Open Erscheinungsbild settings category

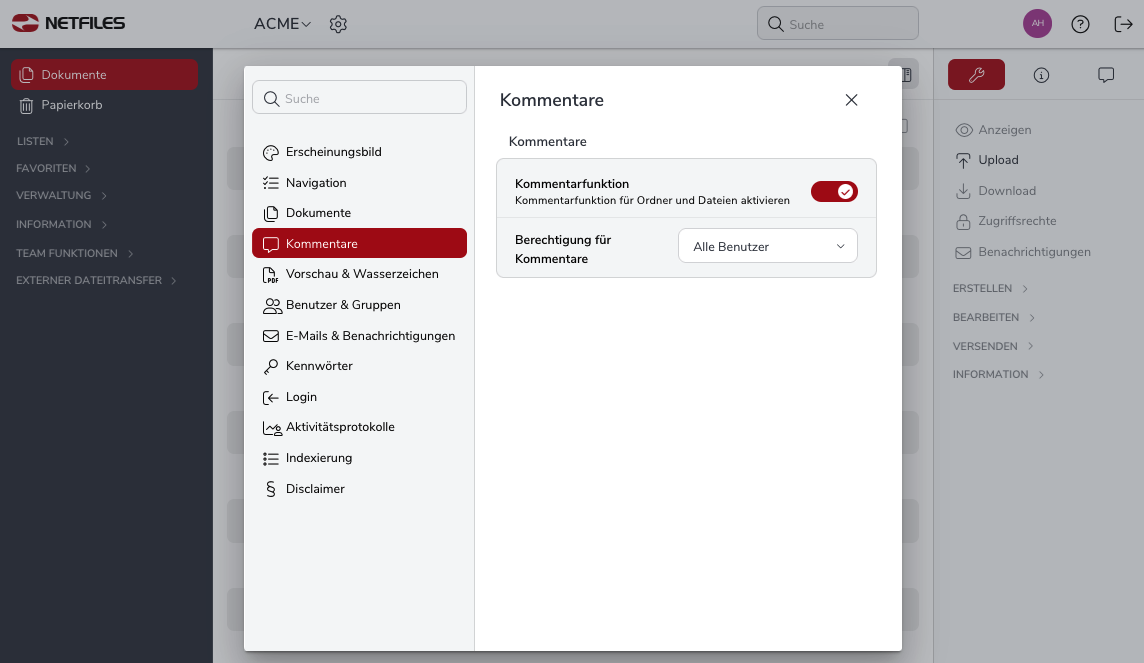[359, 152]
